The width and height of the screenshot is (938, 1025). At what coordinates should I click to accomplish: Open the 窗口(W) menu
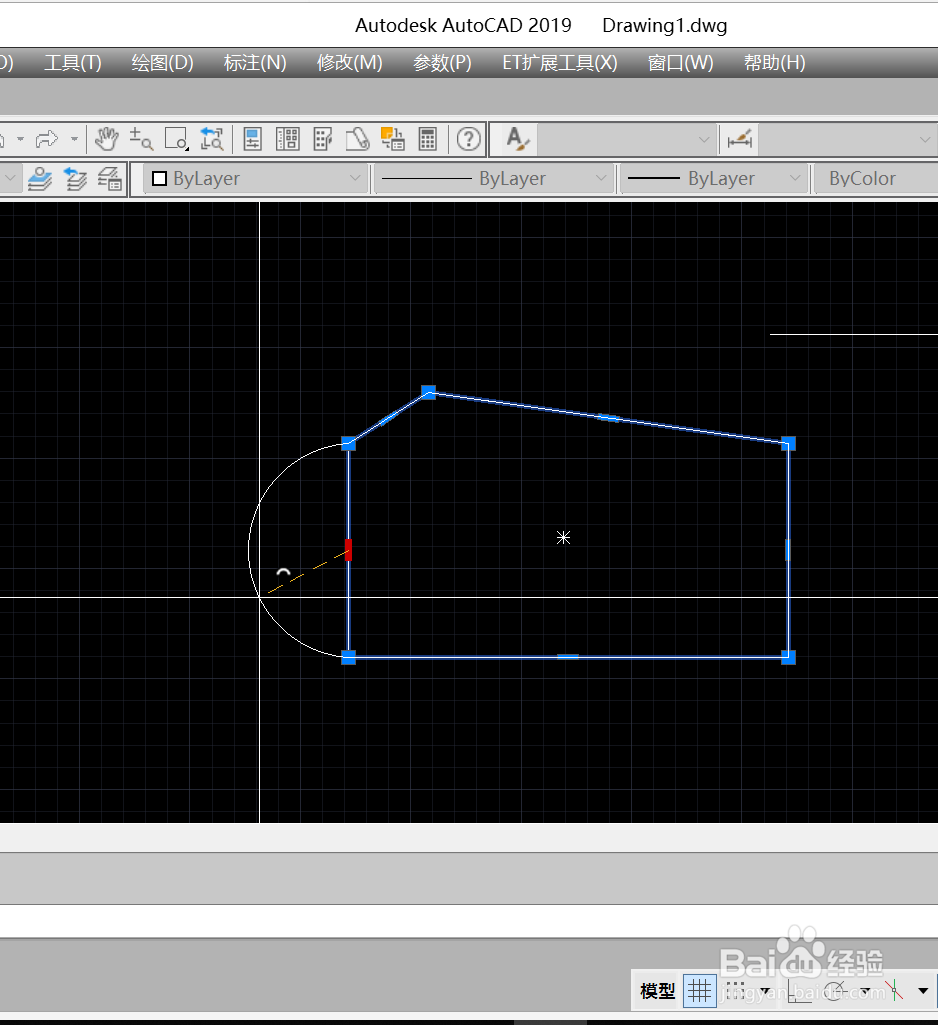click(680, 63)
